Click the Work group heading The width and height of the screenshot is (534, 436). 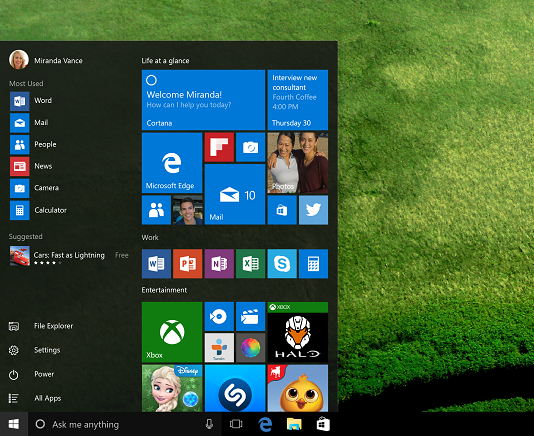(150, 237)
